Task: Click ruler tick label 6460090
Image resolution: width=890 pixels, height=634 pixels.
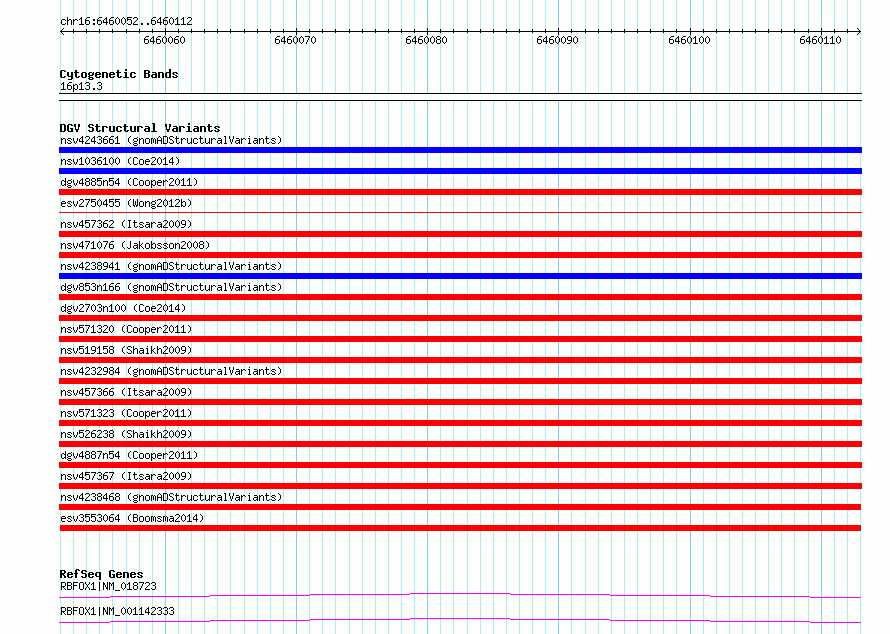Action: [x=557, y=40]
